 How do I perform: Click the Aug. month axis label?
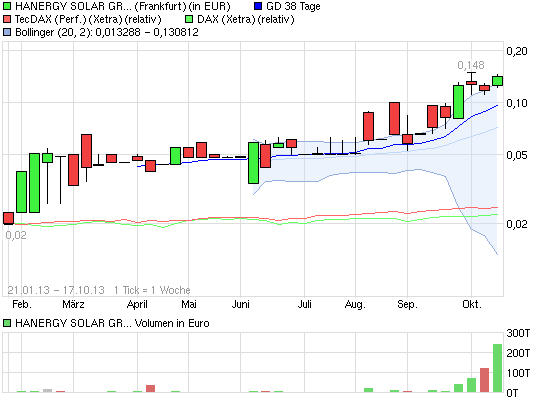pyautogui.click(x=355, y=305)
